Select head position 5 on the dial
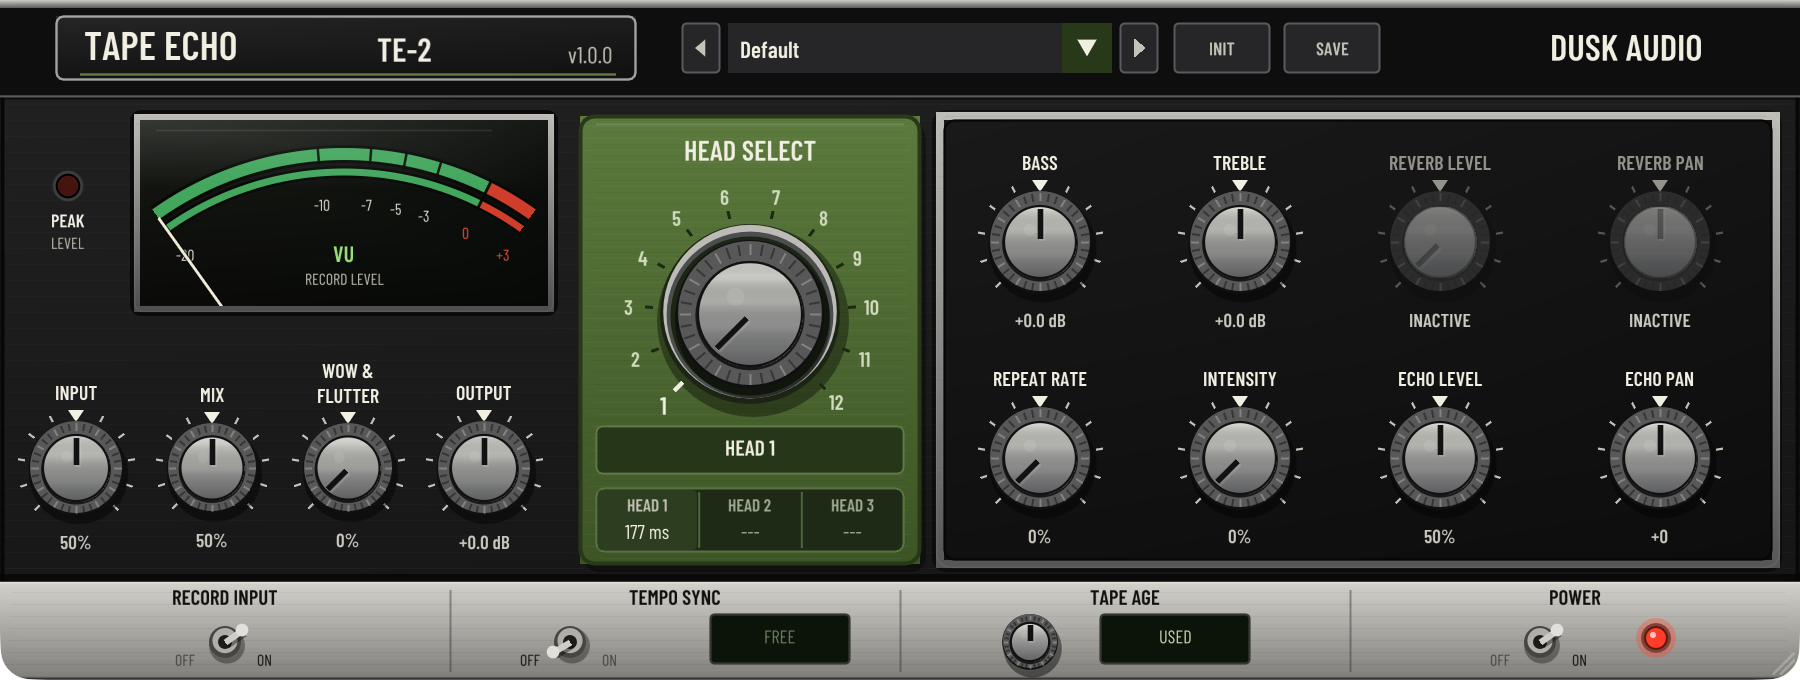This screenshot has width=1800, height=680. click(x=676, y=219)
